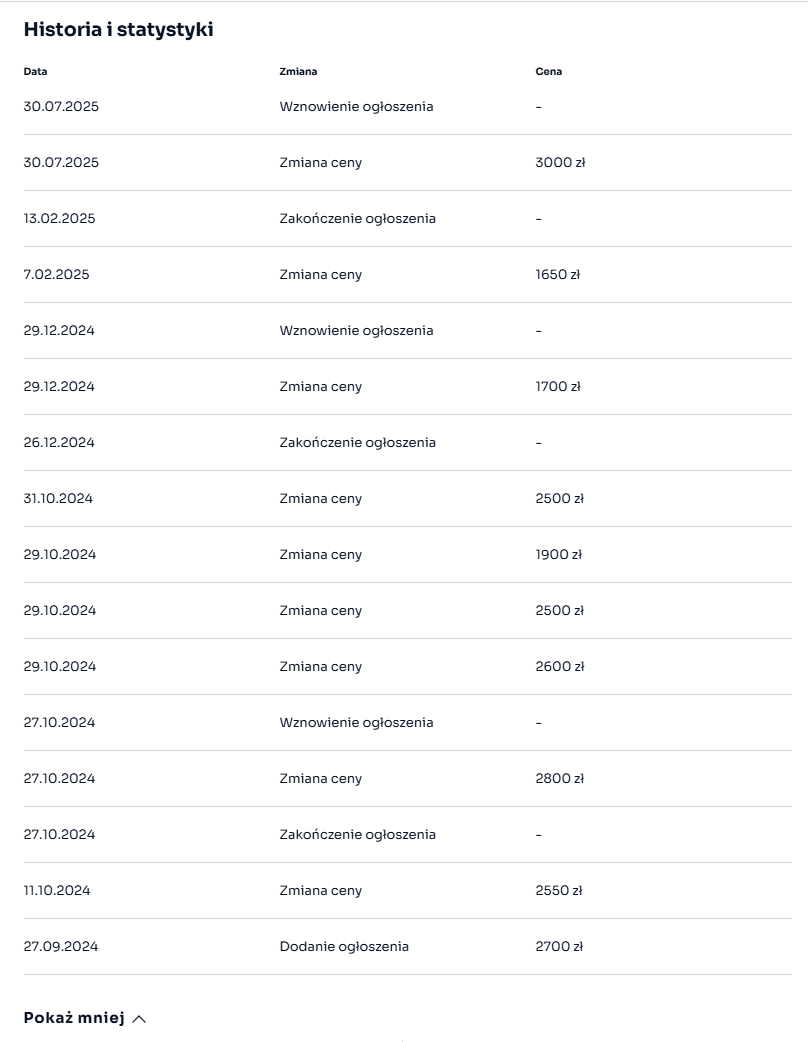Click the Zmiana column header
Viewport: 808px width, 1042px height.
[x=298, y=71]
